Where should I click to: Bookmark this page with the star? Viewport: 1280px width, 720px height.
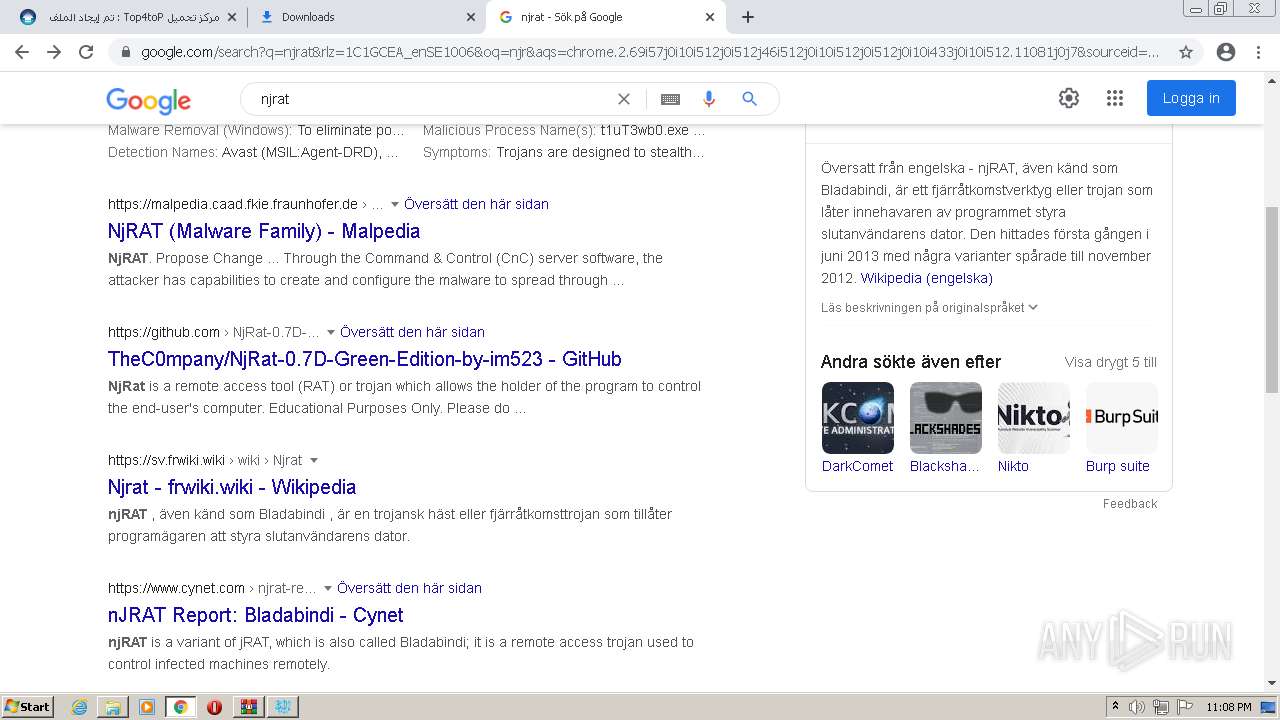[1186, 52]
